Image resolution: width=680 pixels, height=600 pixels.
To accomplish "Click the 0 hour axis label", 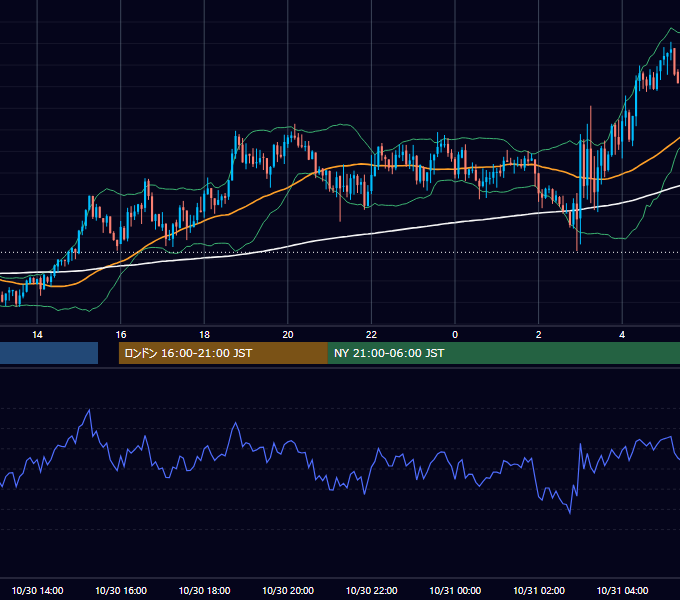I will (455, 335).
